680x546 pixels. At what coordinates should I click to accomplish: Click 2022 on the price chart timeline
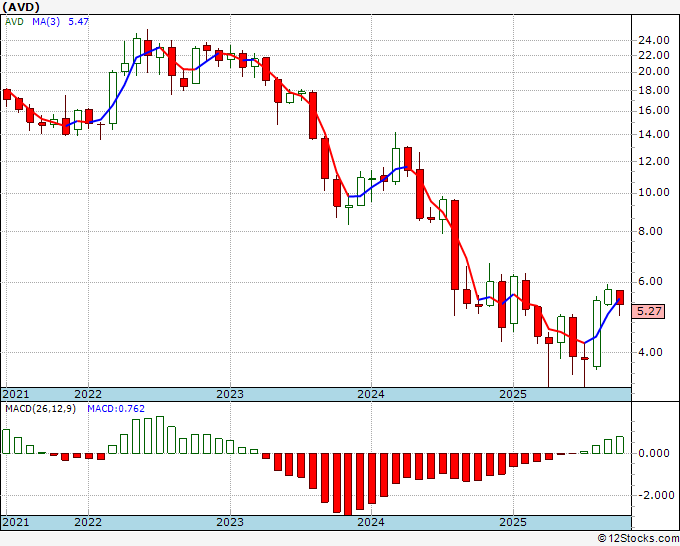click(88, 394)
